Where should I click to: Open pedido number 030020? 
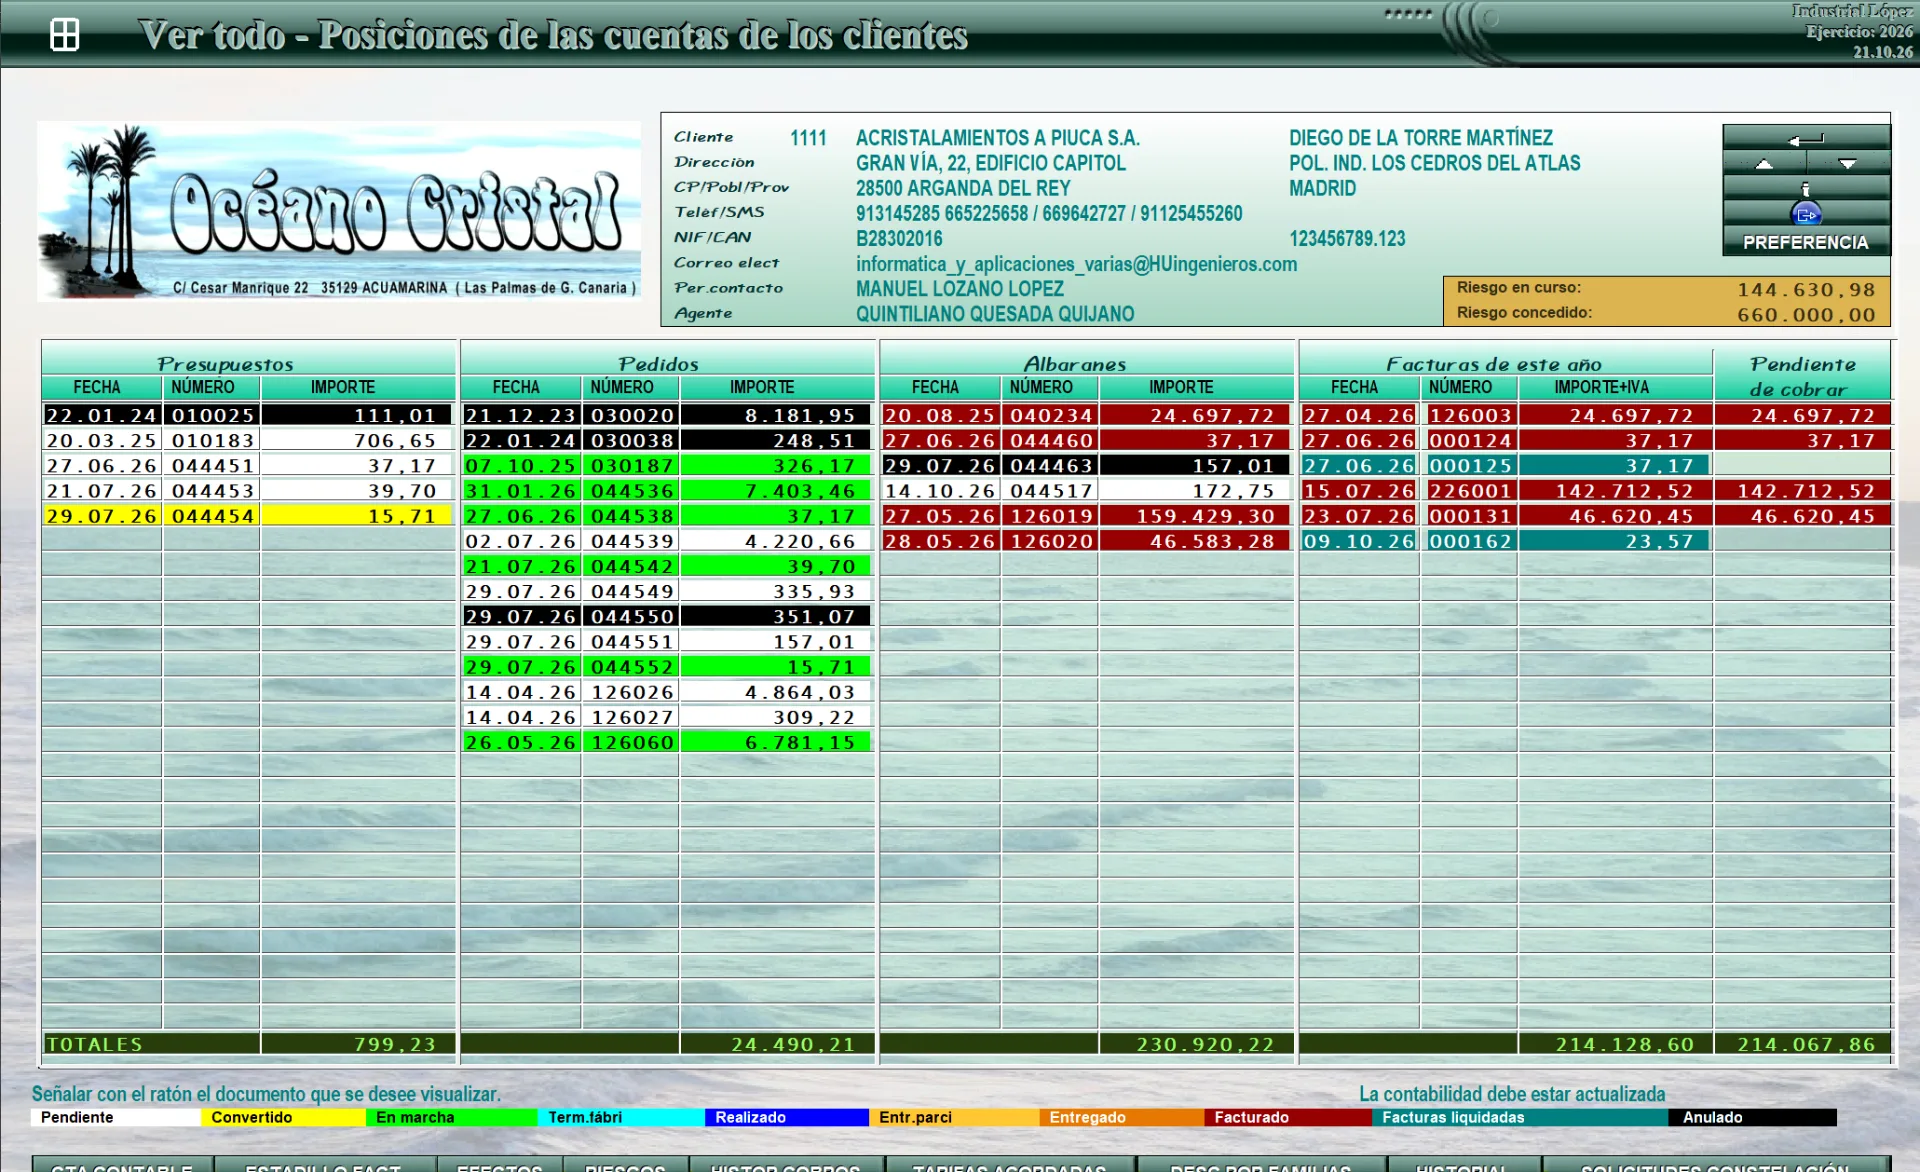point(632,415)
